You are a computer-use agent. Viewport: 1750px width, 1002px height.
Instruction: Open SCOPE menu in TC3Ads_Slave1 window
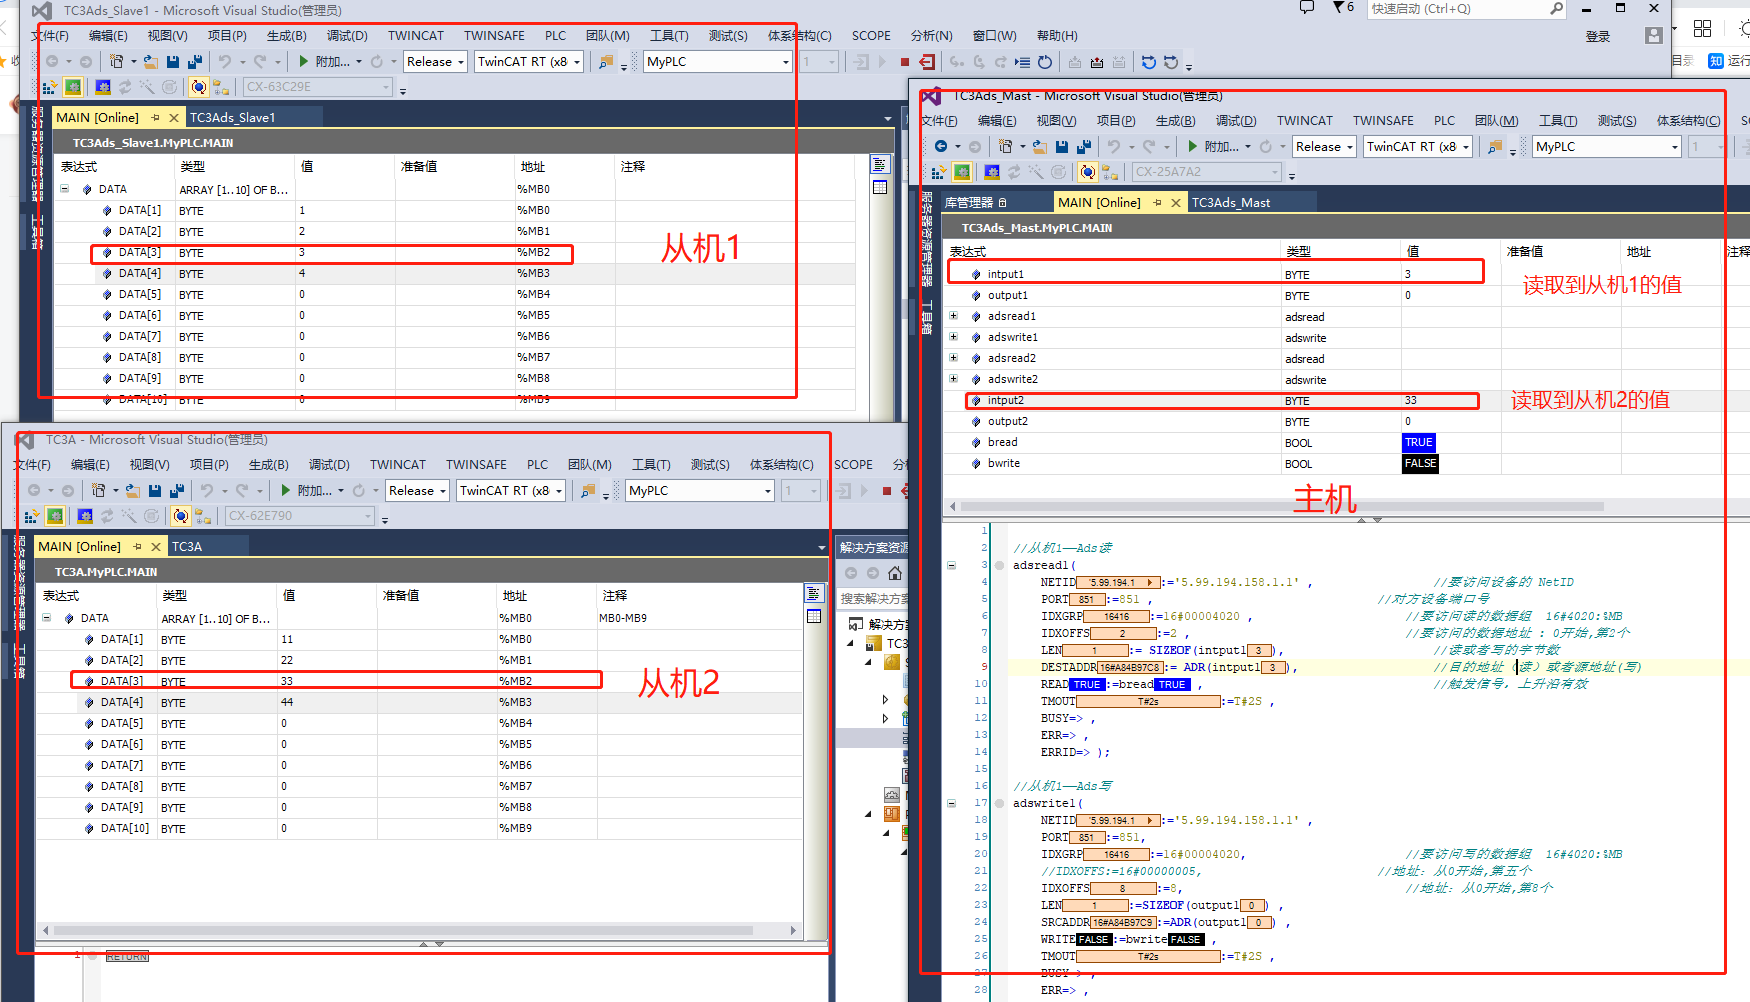tap(871, 36)
